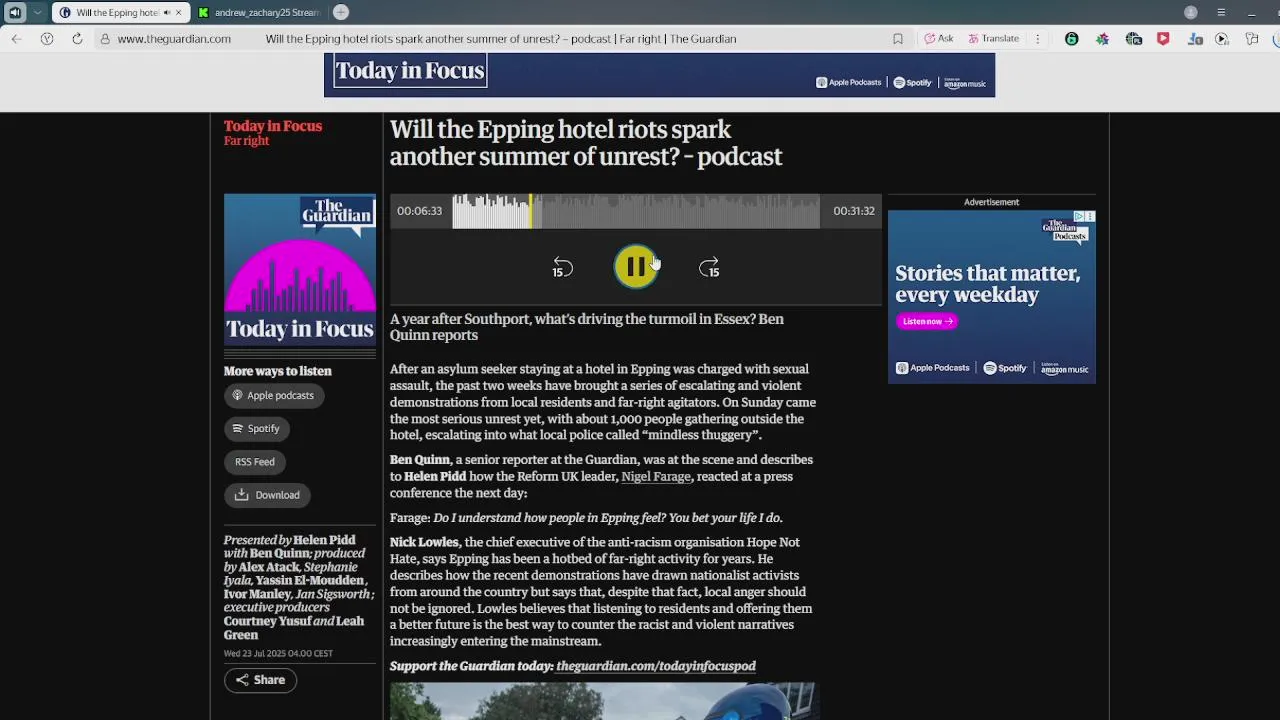
Task: Reload the page with the refresh icon
Action: 77,39
